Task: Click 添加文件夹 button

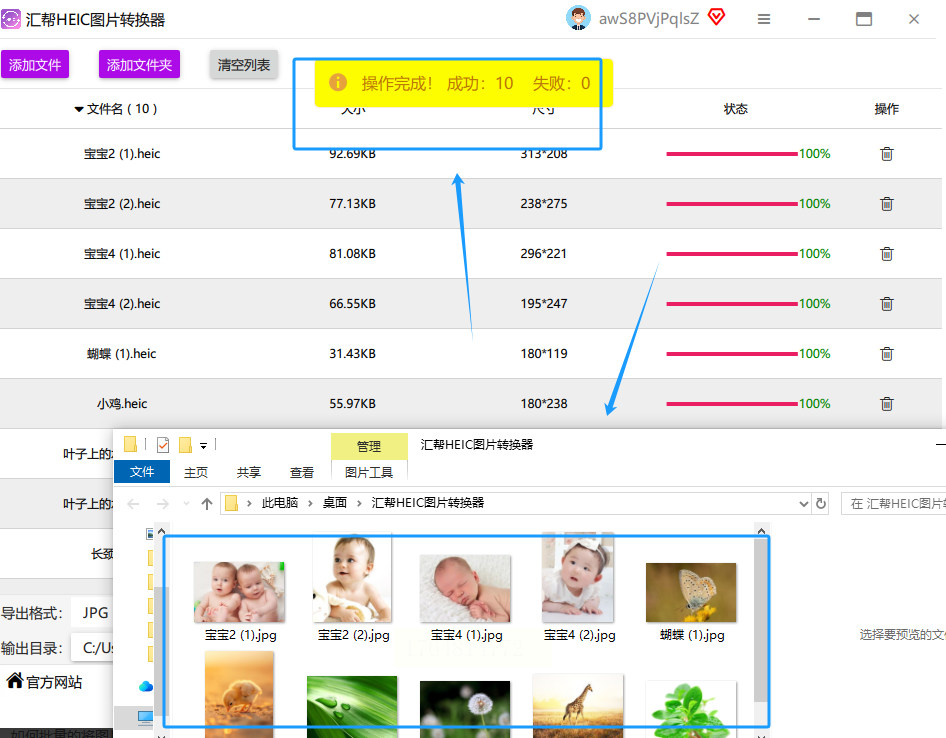Action: (139, 65)
